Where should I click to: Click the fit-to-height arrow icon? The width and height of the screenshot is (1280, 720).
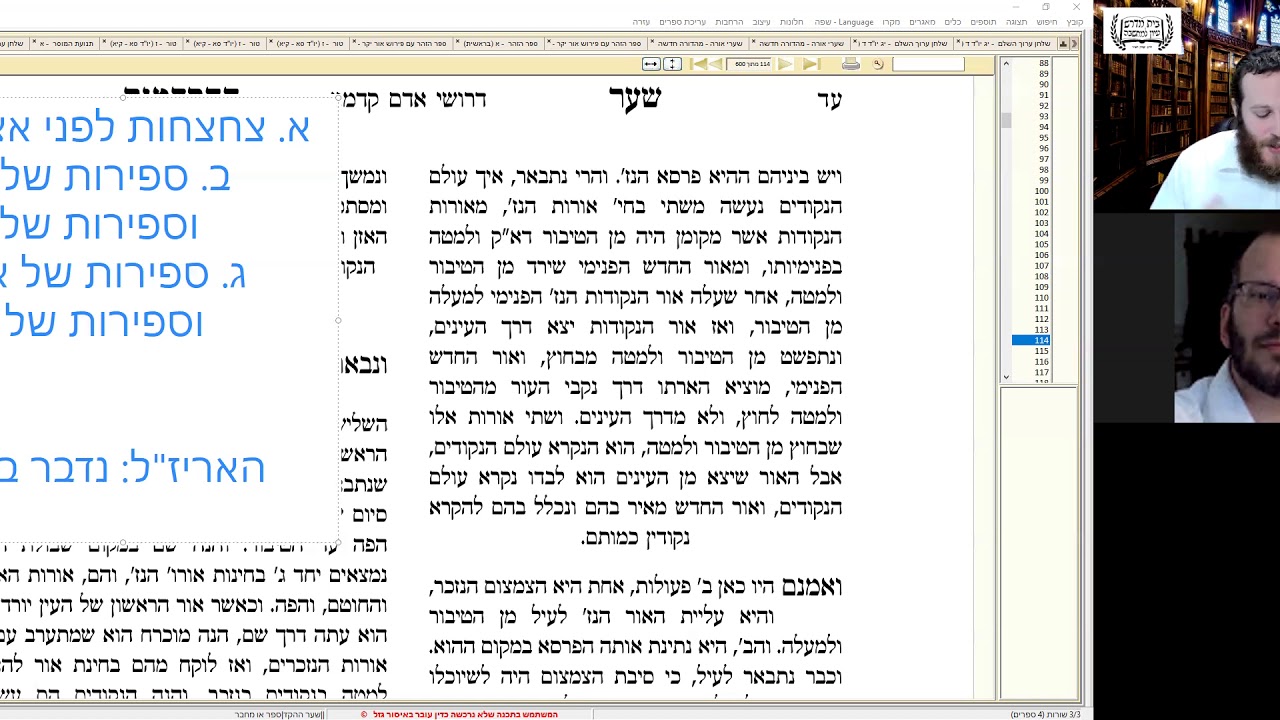pyautogui.click(x=672, y=64)
